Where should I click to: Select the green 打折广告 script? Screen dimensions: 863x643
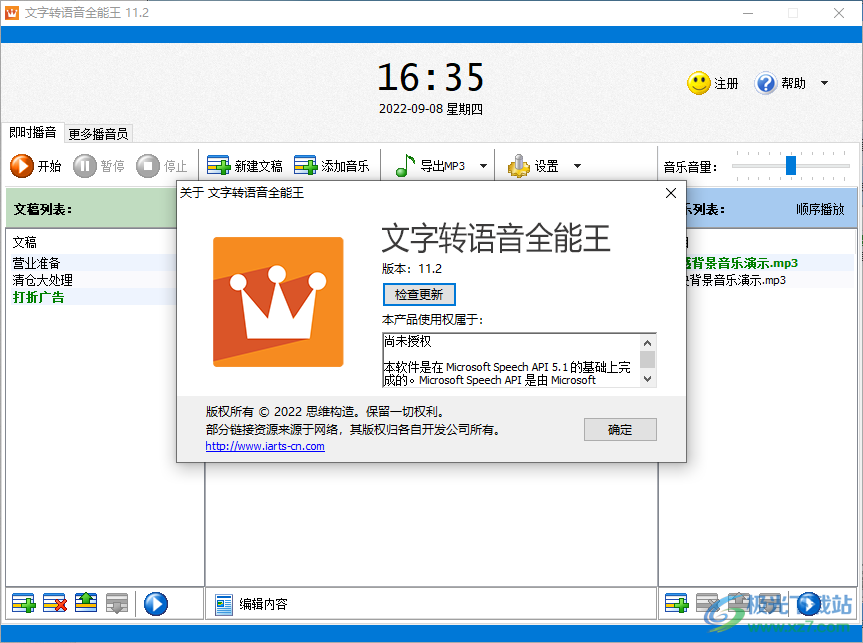[39, 297]
